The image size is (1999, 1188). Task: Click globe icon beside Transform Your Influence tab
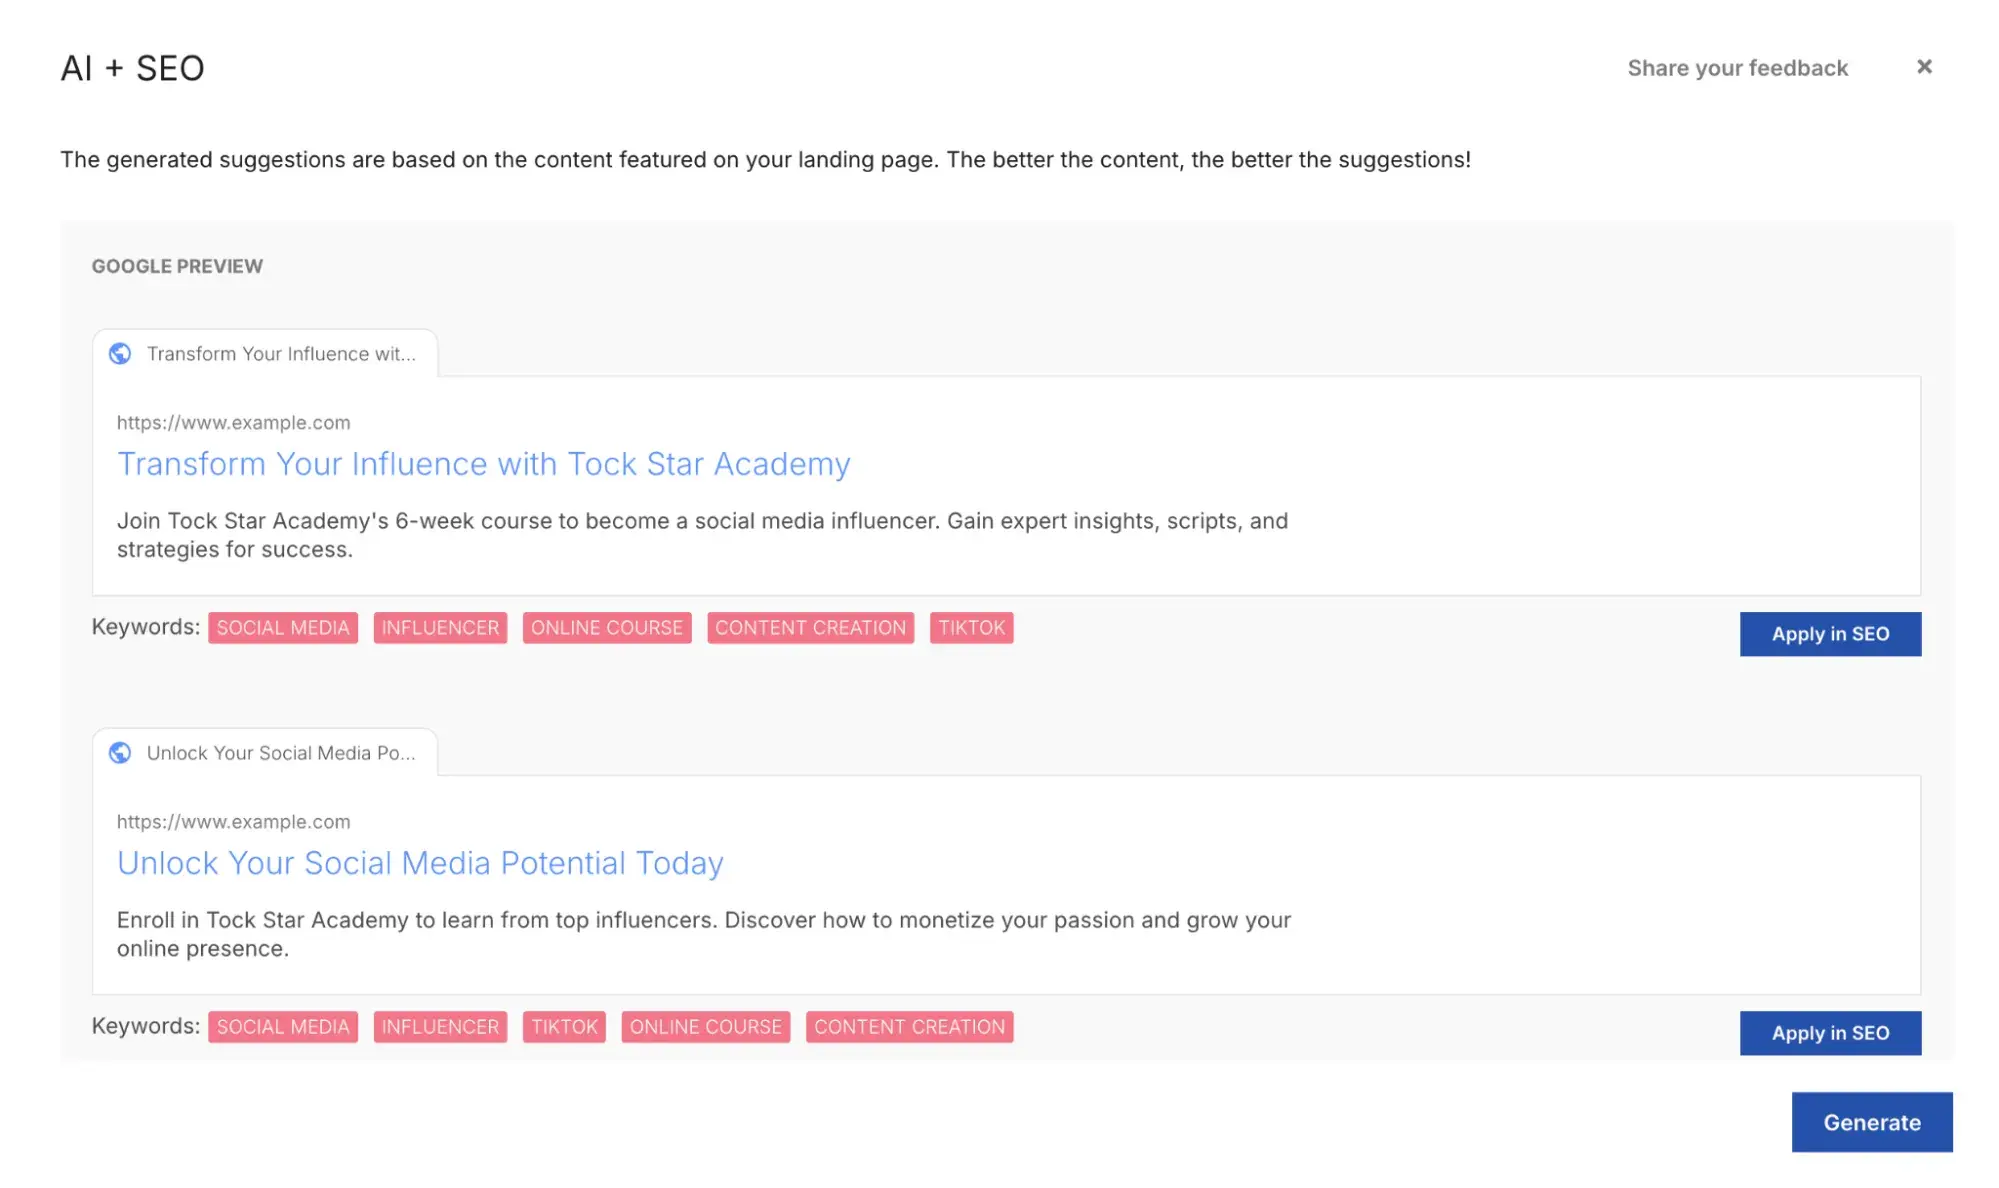[120, 353]
